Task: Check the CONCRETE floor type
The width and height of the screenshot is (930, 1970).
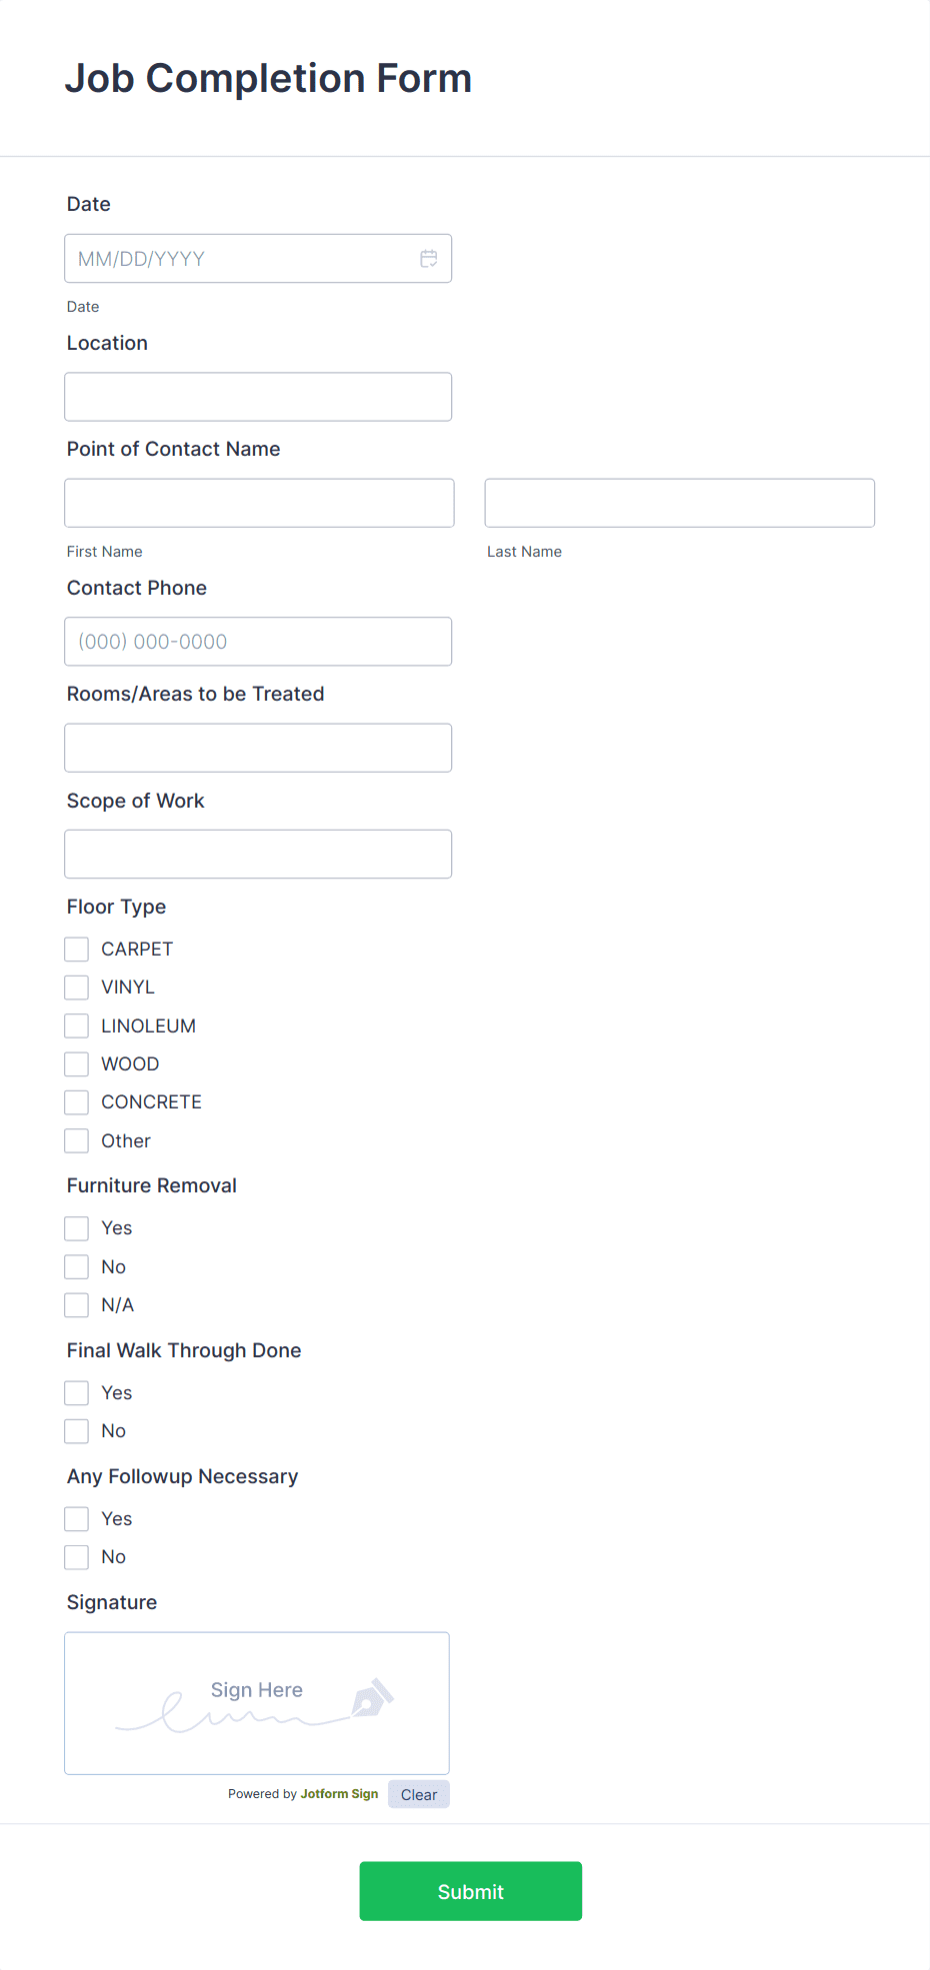Action: click(x=76, y=1101)
